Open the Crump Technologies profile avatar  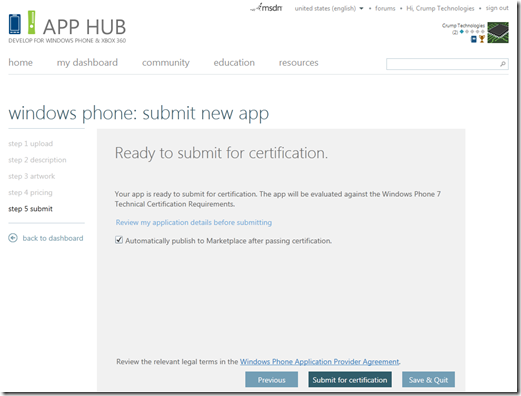pyautogui.click(x=498, y=32)
